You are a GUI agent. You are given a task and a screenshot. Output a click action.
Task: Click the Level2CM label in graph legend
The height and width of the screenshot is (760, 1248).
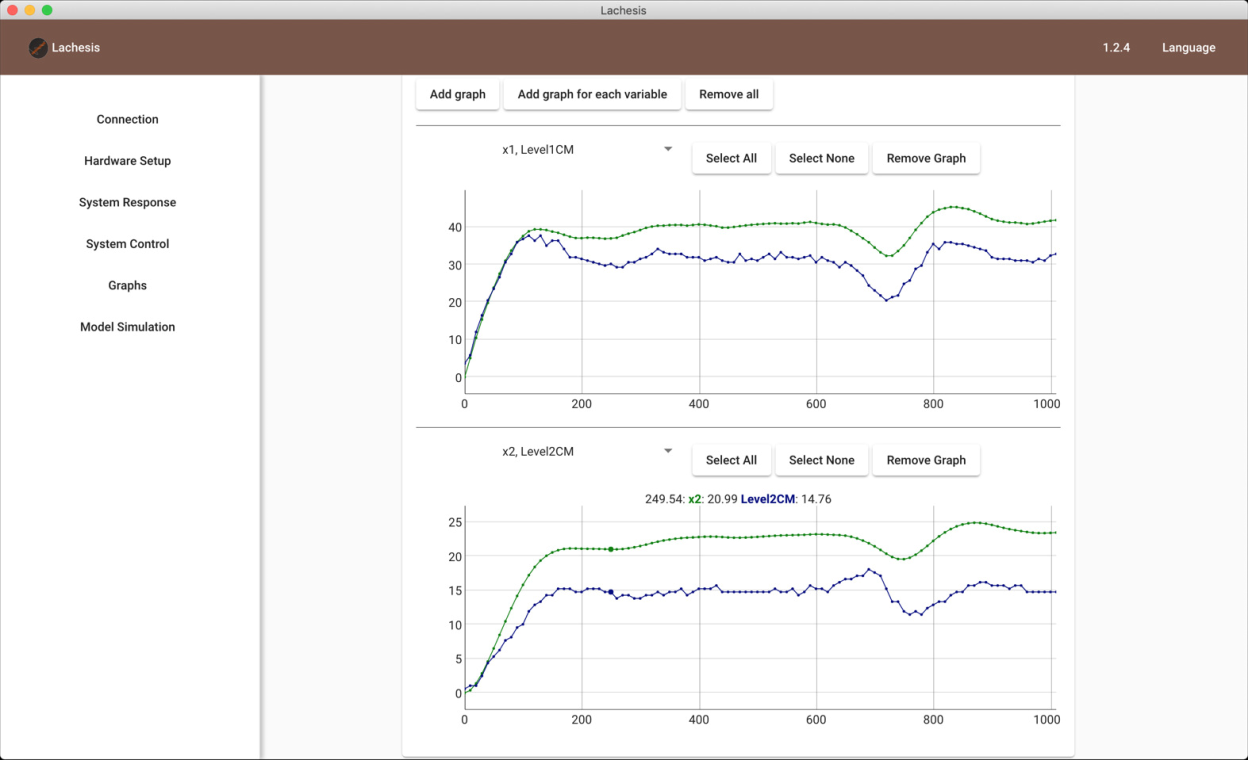[x=767, y=499]
